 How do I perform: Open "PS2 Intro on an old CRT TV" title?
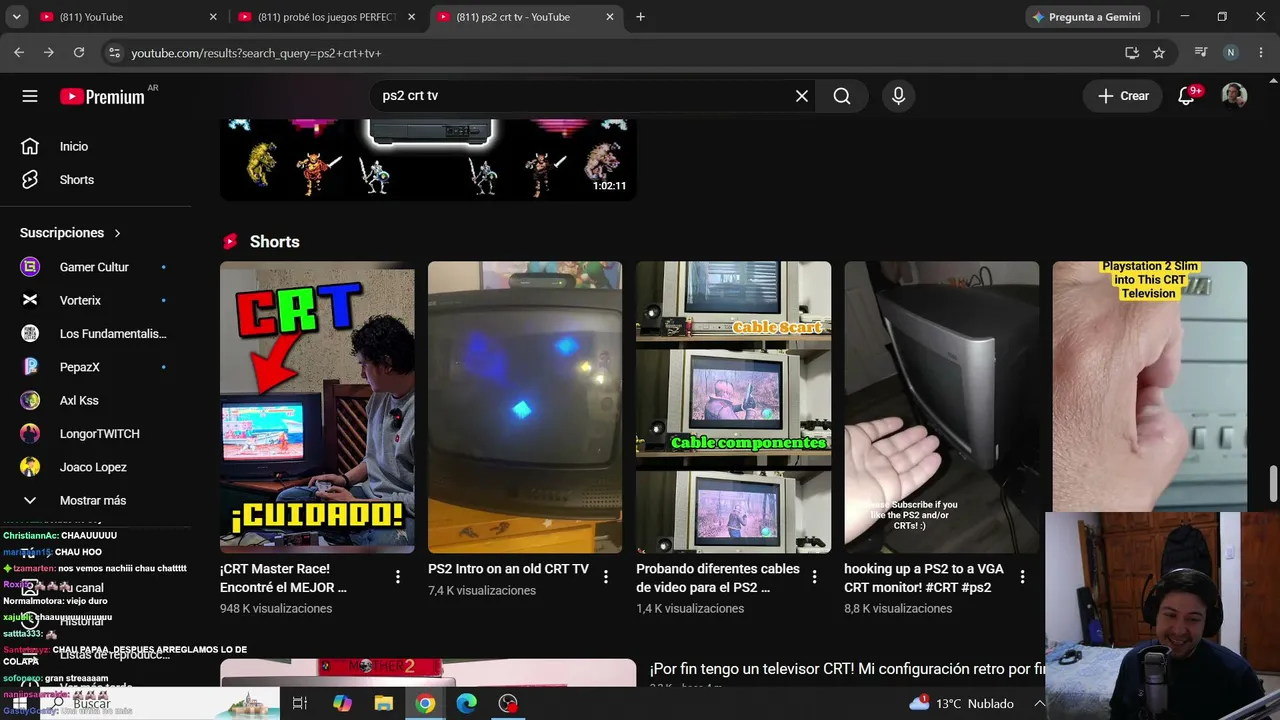(x=508, y=569)
